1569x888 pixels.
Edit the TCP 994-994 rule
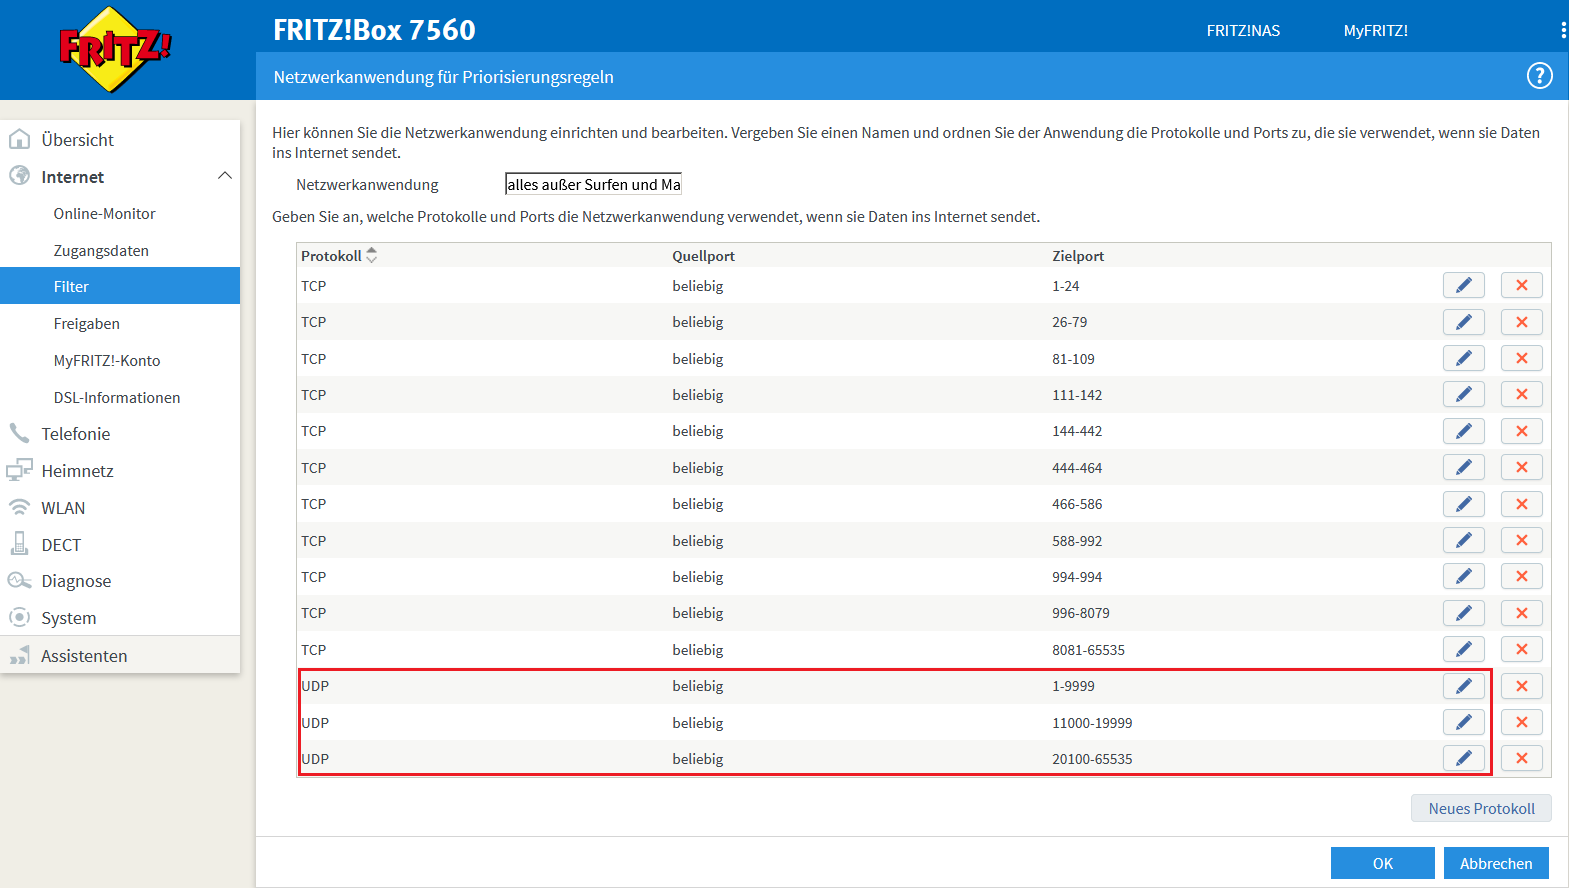[1463, 576]
